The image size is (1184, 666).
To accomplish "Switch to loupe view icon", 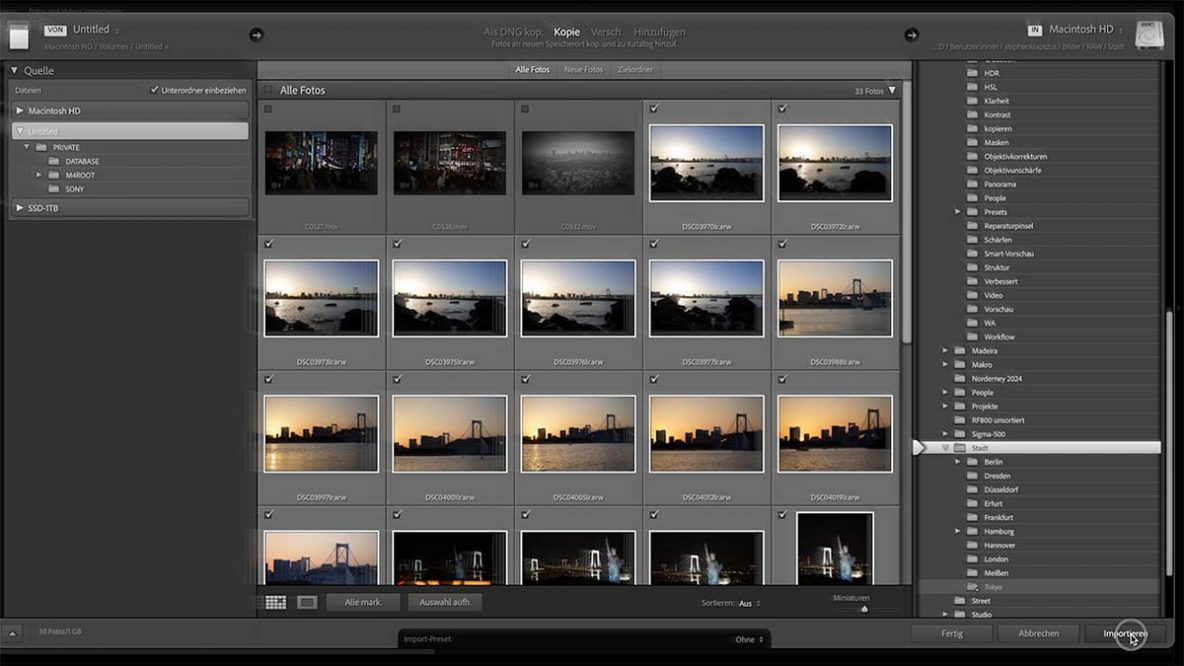I will point(308,602).
